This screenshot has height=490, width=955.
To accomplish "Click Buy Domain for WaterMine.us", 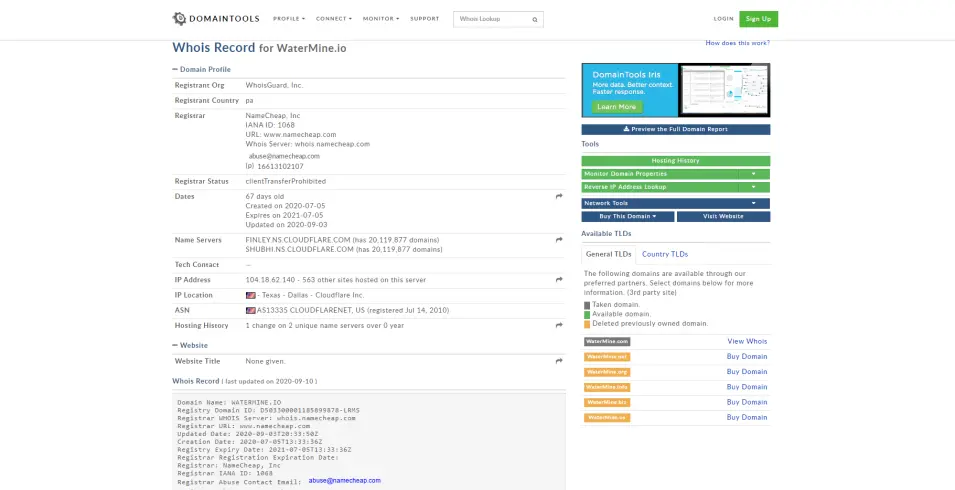I will pyautogui.click(x=747, y=418).
